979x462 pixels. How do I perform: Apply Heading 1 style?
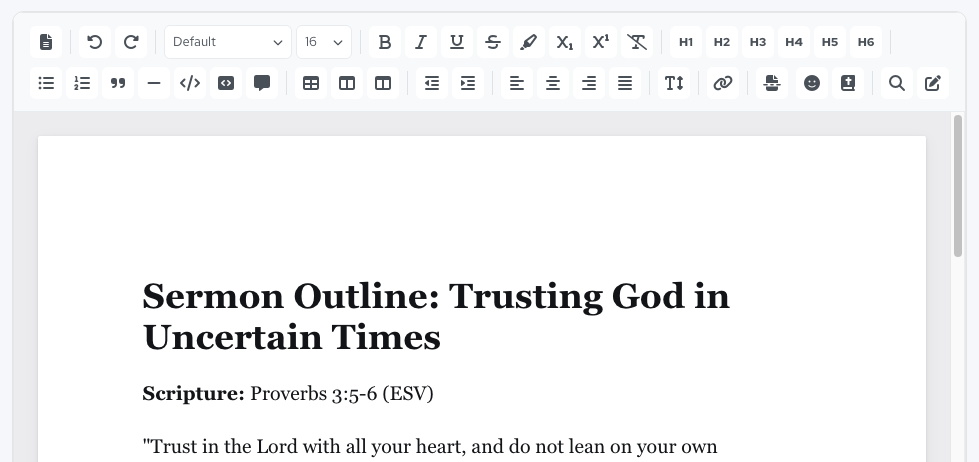point(686,42)
